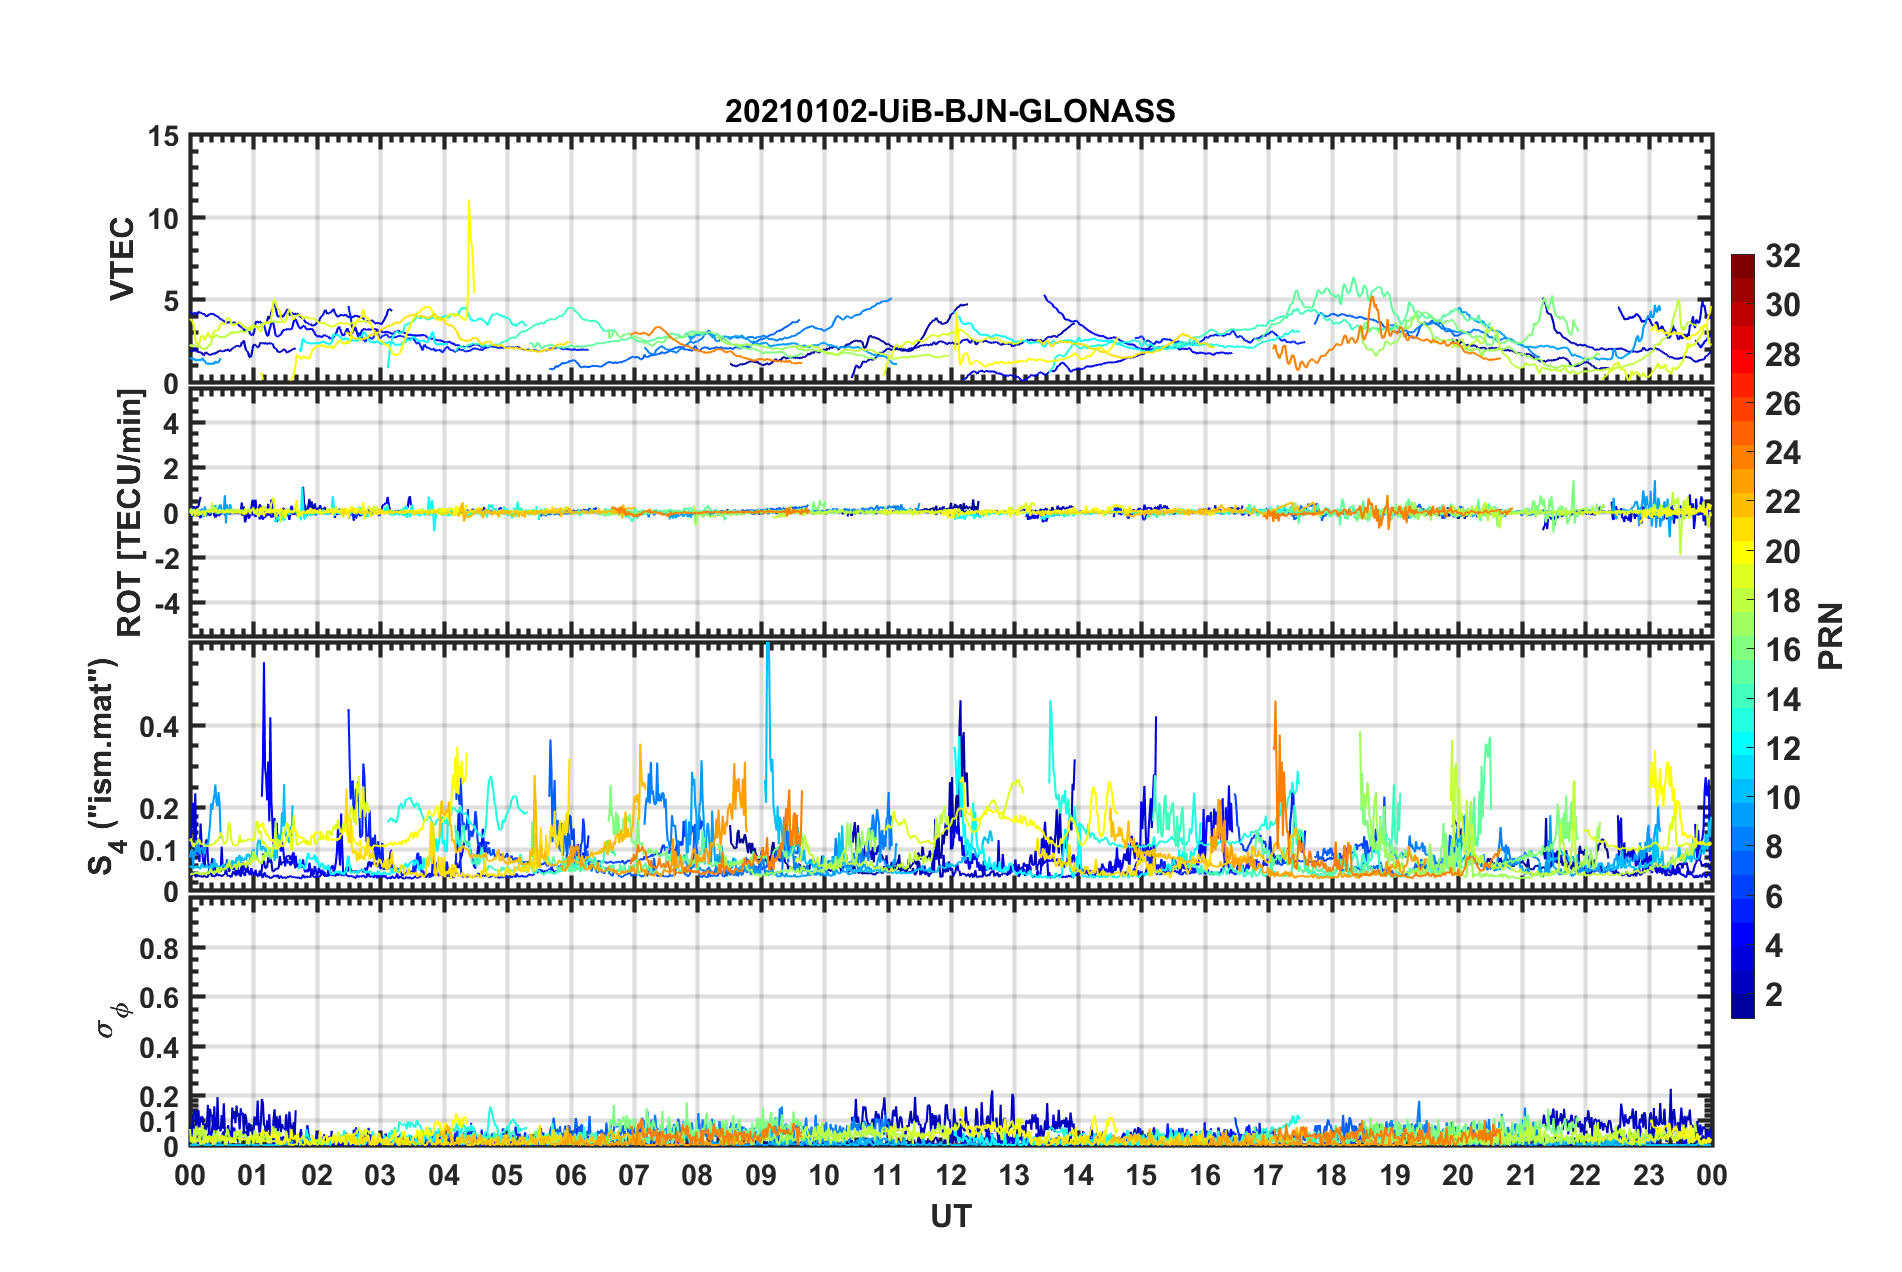The height and width of the screenshot is (1272, 1902).
Task: Select colorbar tick label 8
Action: [x=1774, y=847]
